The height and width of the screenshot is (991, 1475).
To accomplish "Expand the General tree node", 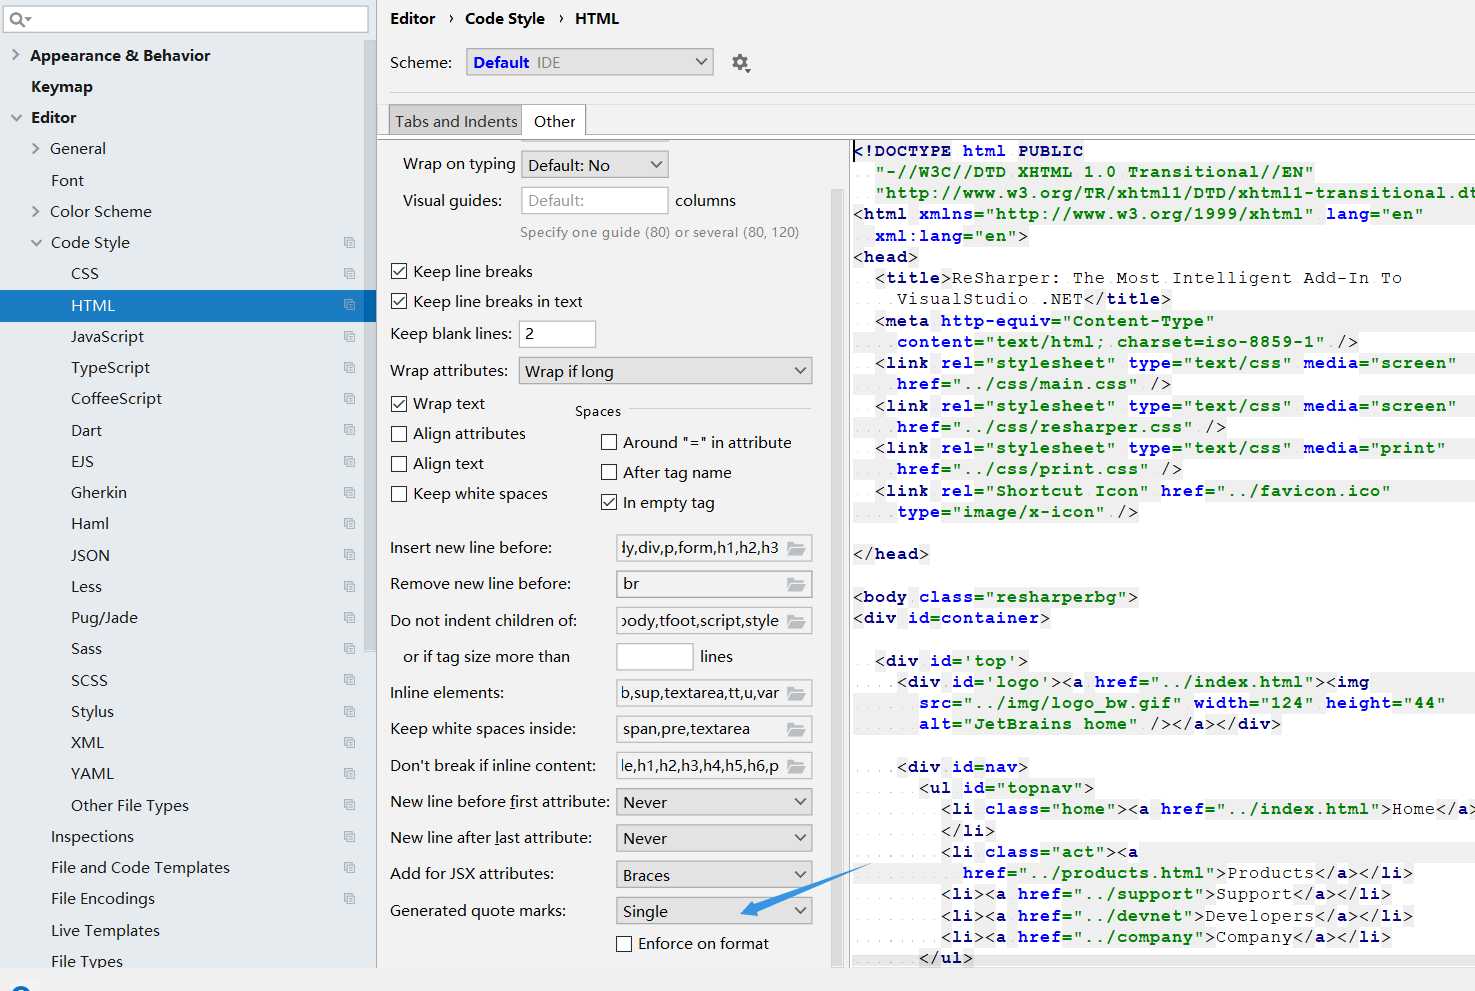I will [36, 148].
